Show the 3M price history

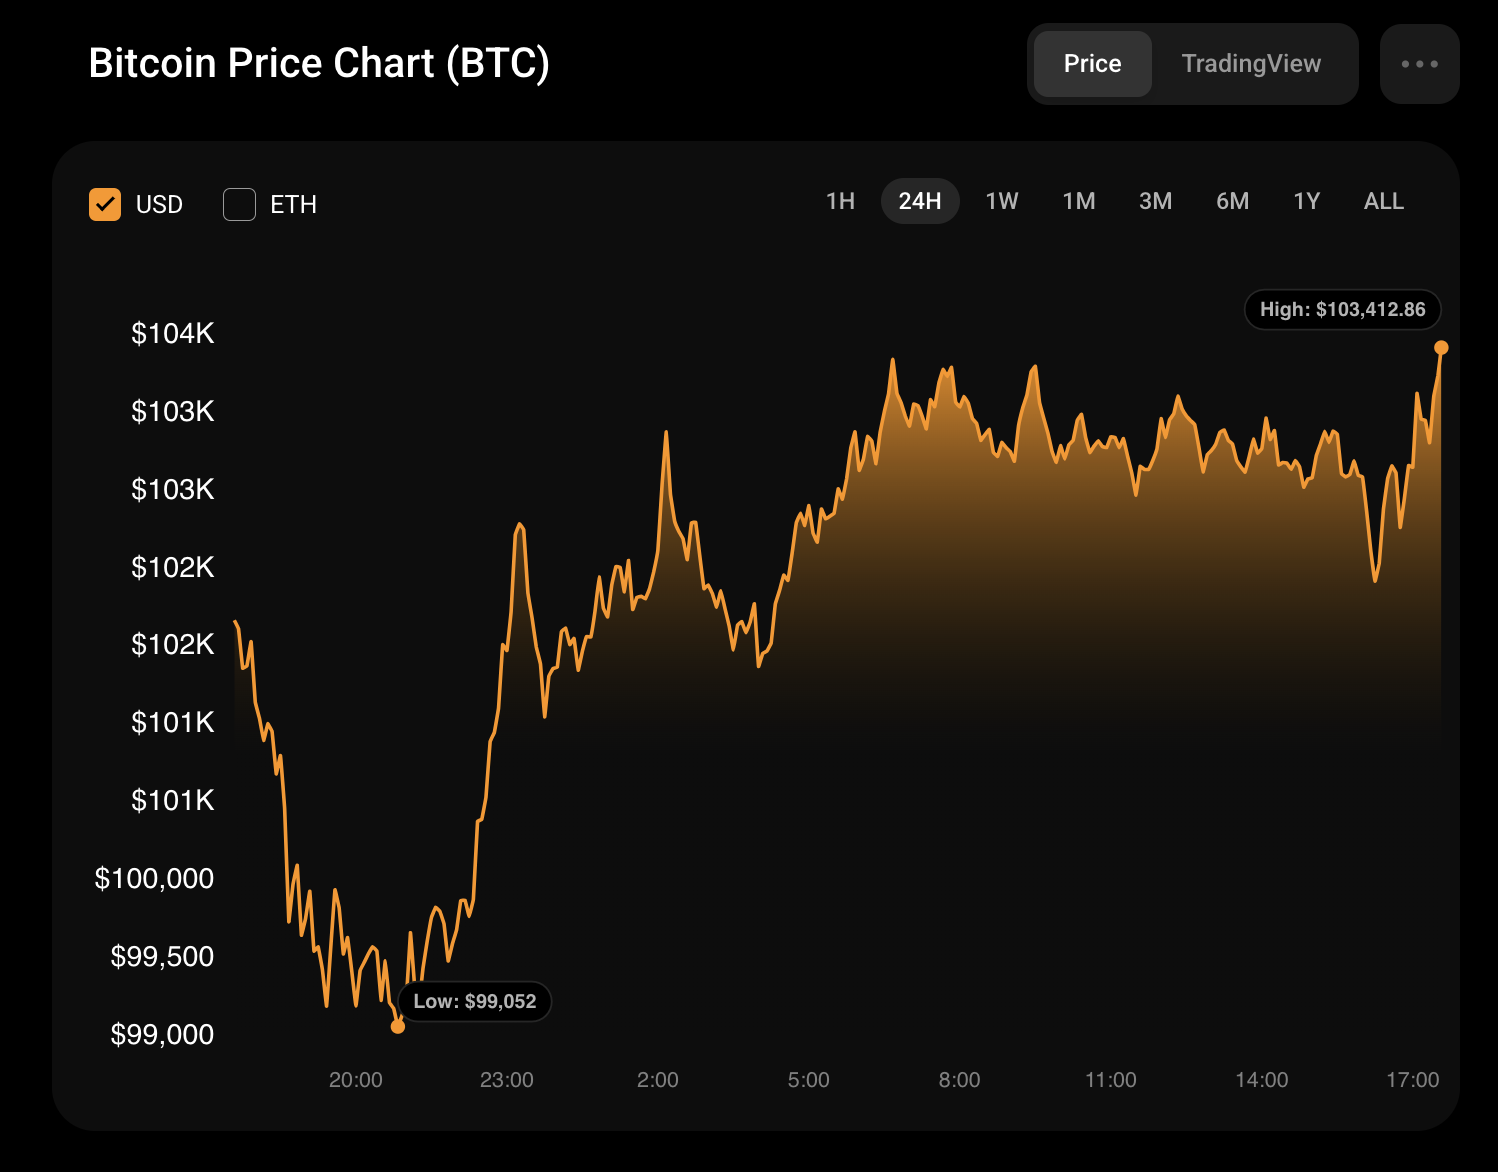coord(1155,201)
